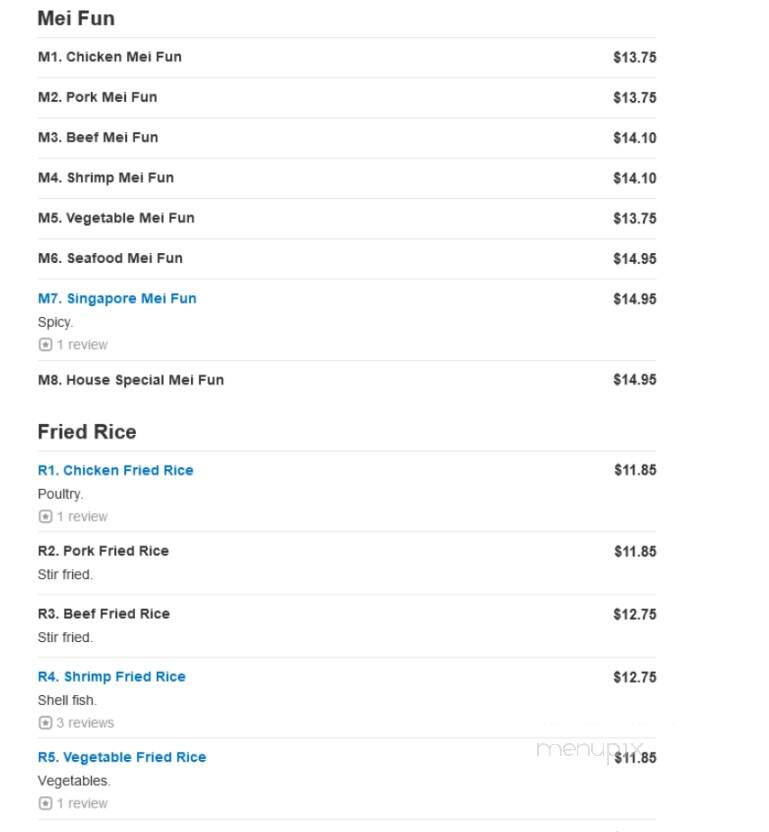Click the star icon under Vegetable Fried Rice
Screen dimensions: 769x832
[46, 803]
